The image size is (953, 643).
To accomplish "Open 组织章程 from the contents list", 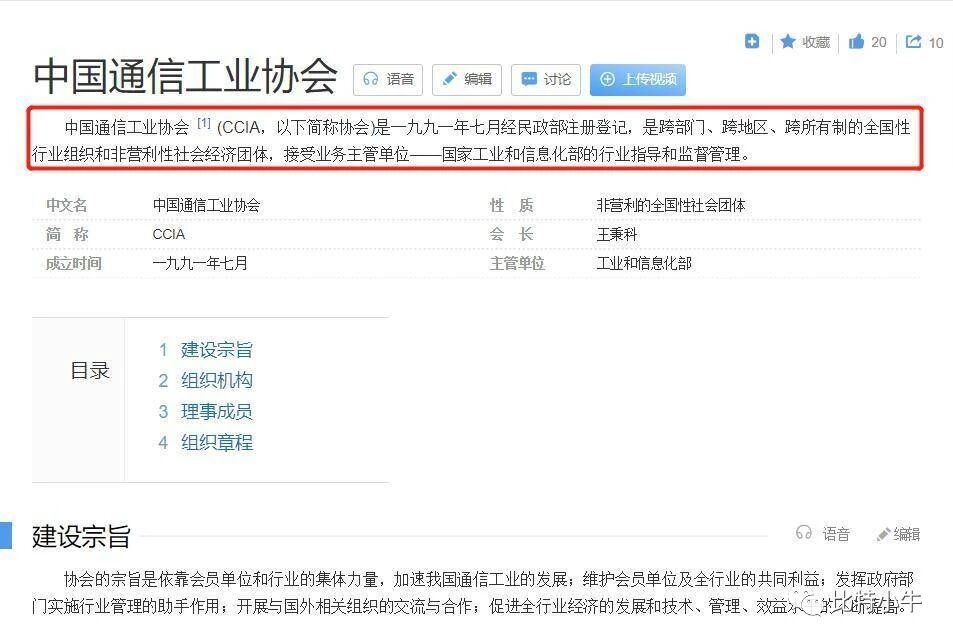I will (x=217, y=442).
